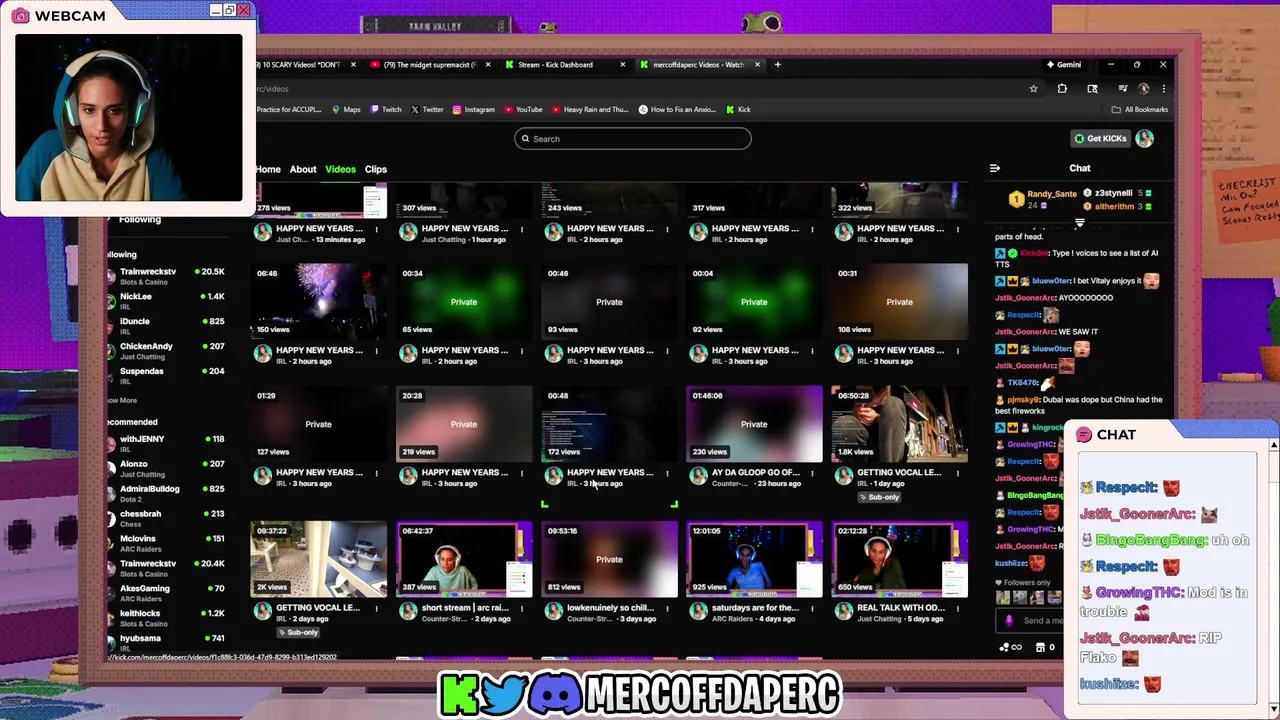Select the Videos tab
This screenshot has width=1280, height=720.
pyautogui.click(x=340, y=169)
